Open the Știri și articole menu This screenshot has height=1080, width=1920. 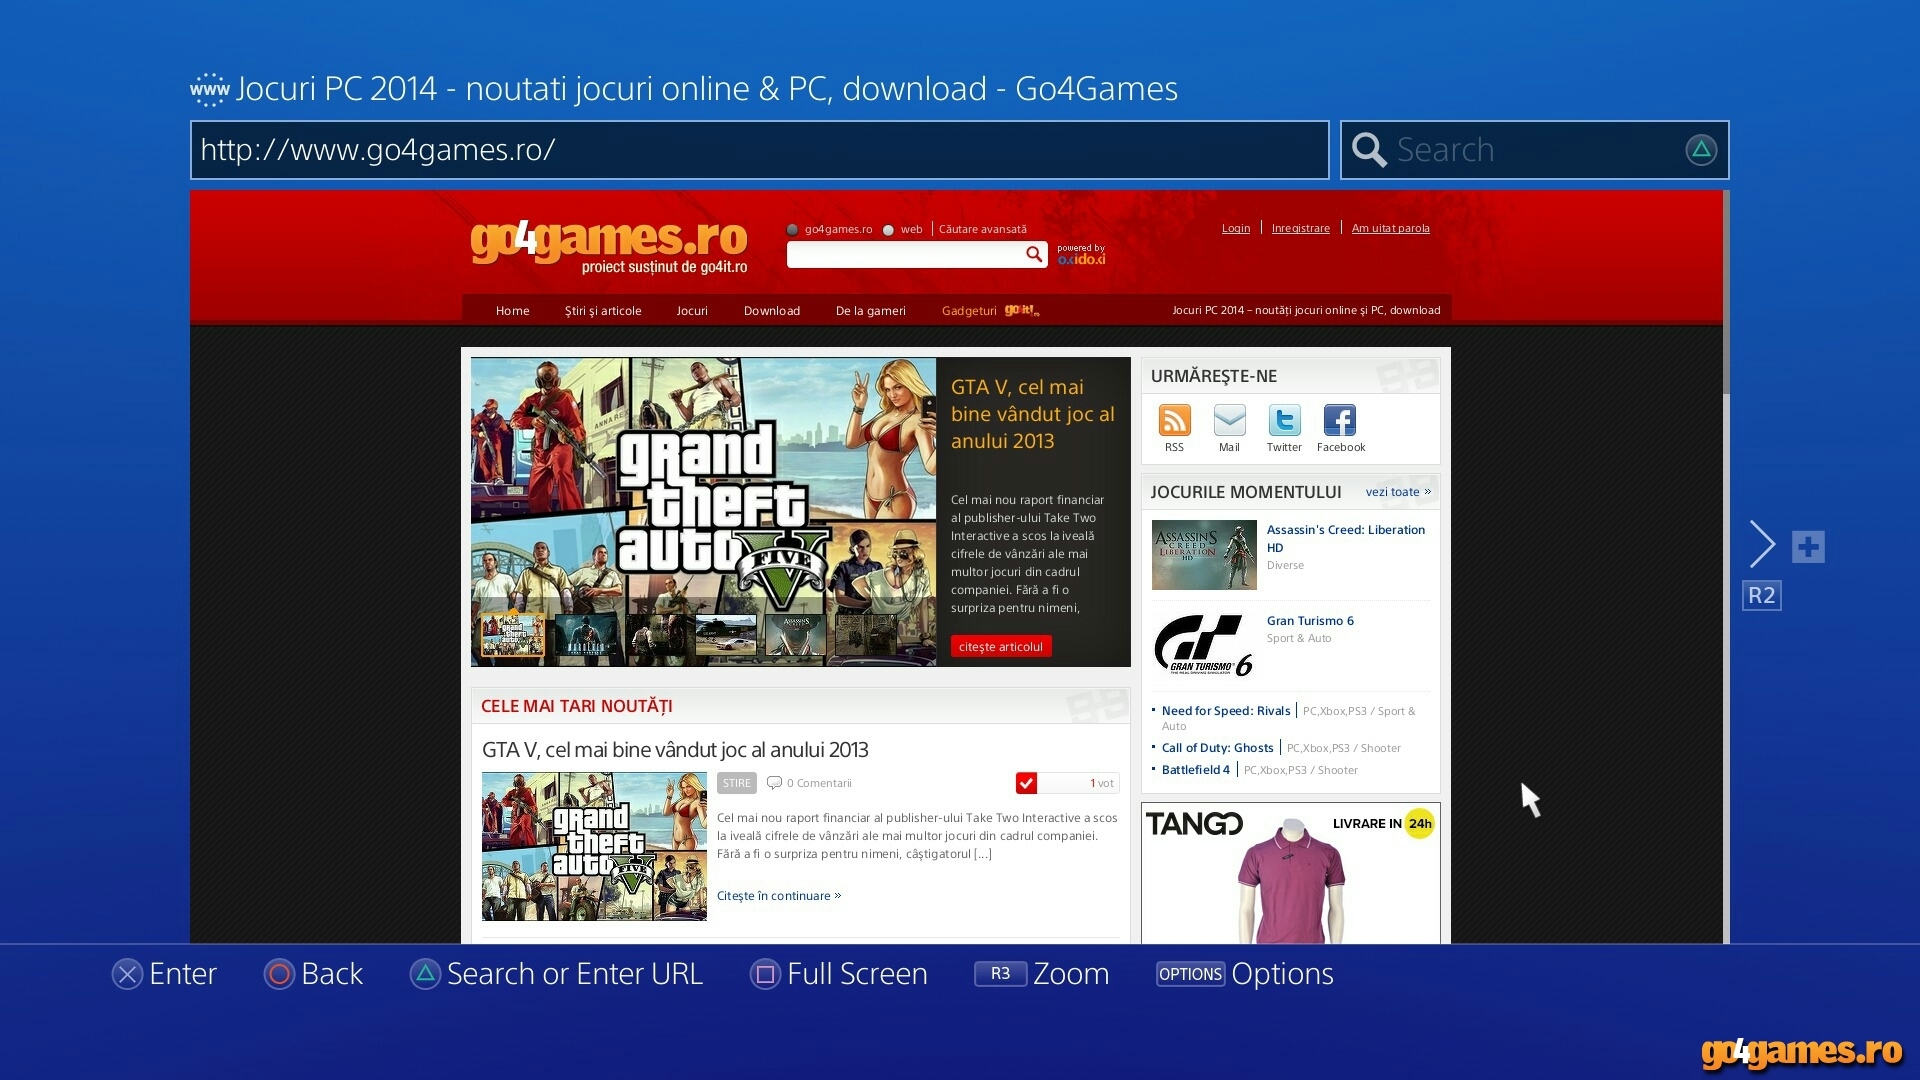(603, 311)
